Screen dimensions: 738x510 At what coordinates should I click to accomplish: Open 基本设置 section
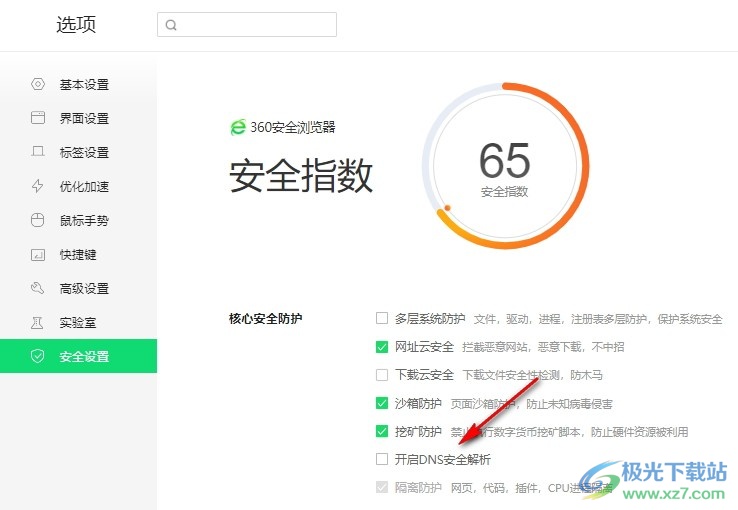78,84
